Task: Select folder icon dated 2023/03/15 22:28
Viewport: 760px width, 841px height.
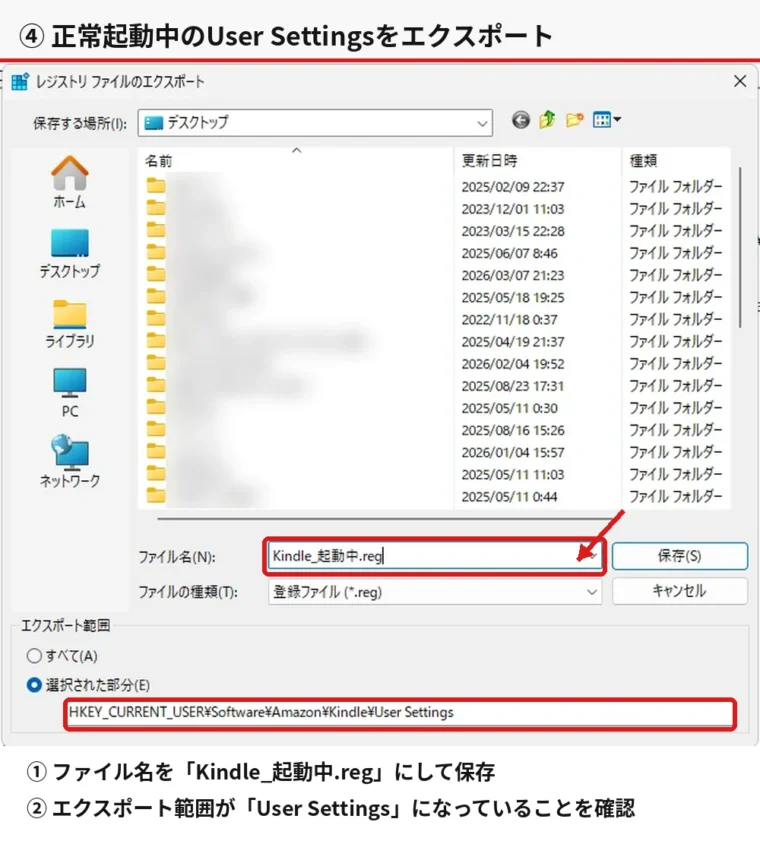Action: pyautogui.click(x=156, y=230)
